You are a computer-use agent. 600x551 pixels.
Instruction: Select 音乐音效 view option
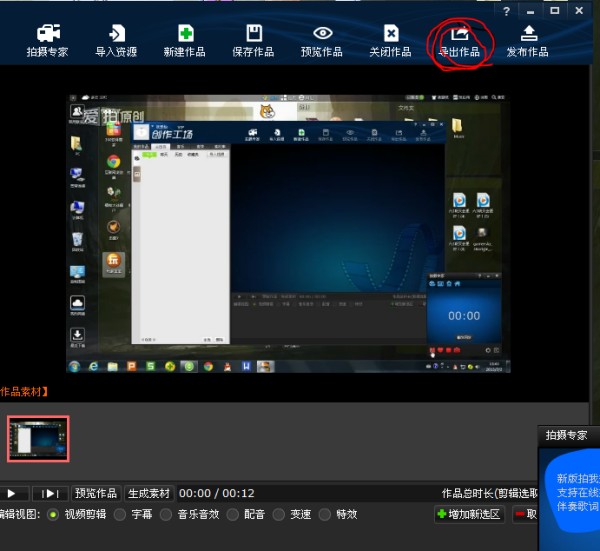190,515
